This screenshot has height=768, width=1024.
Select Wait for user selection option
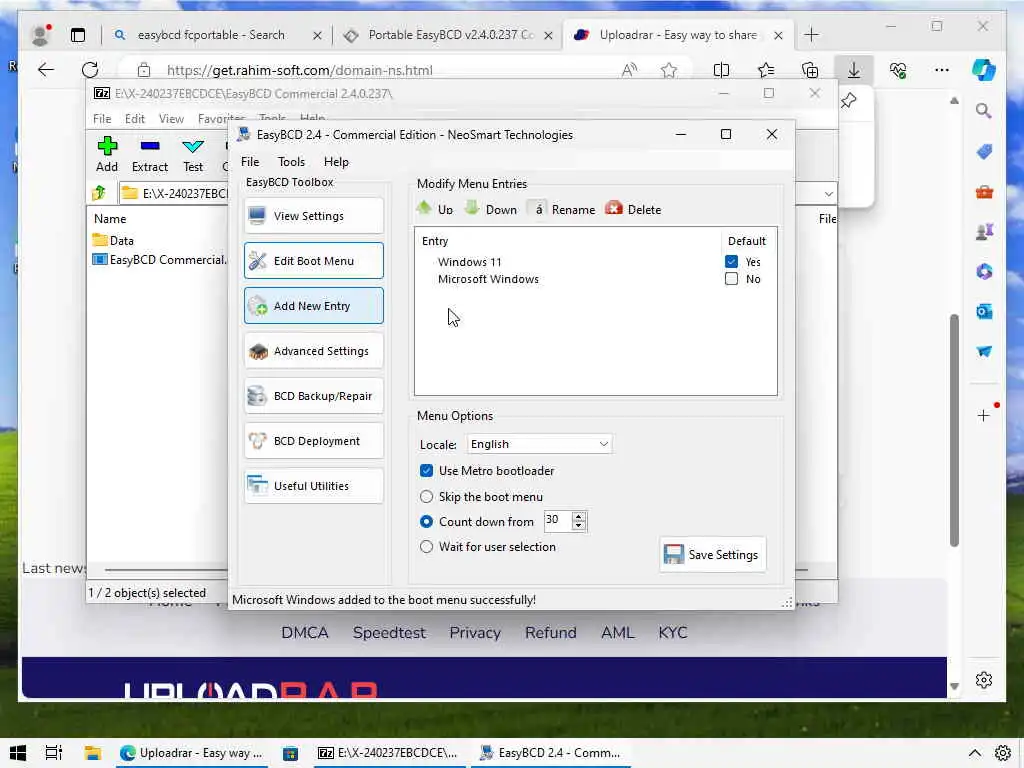pos(426,547)
